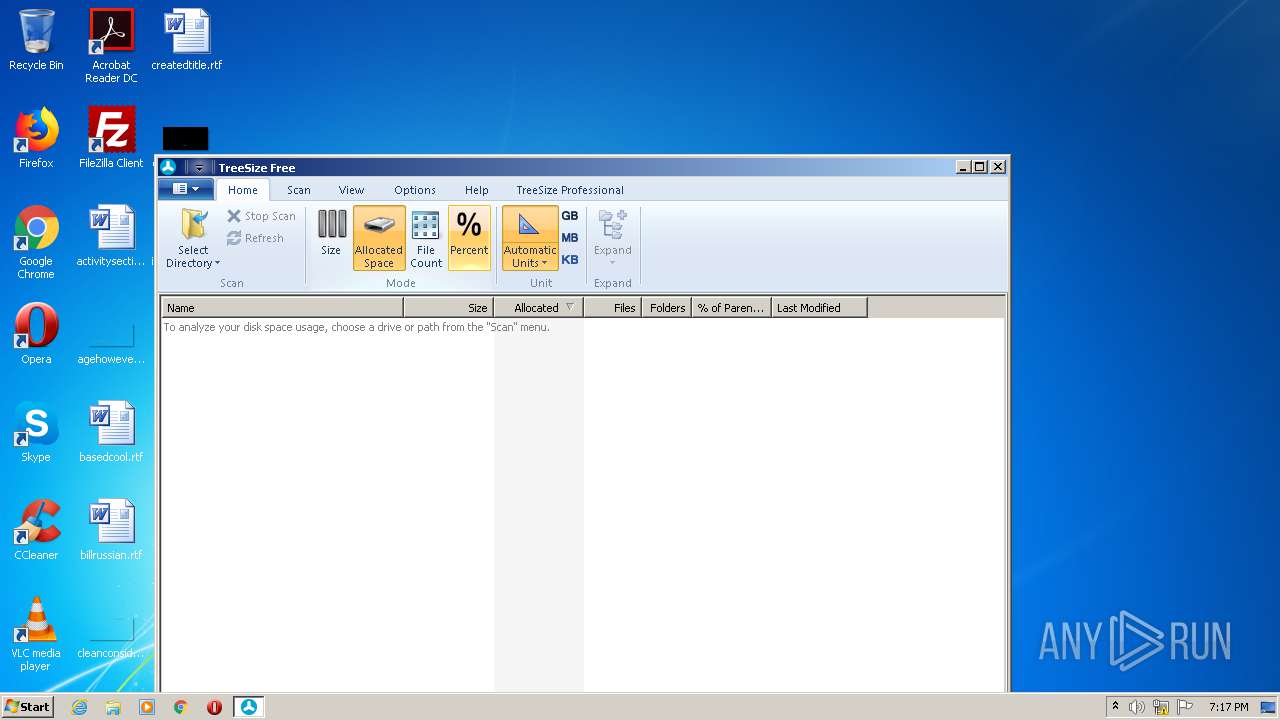Set units to MB

pos(570,238)
